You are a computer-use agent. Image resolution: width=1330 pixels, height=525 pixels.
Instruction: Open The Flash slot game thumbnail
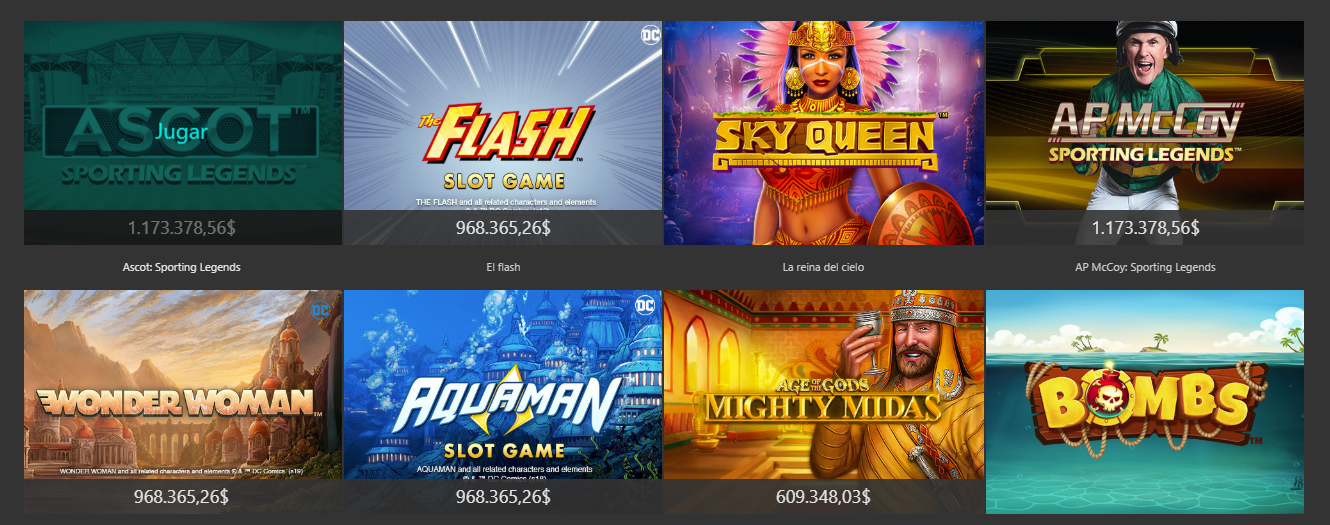pos(503,133)
